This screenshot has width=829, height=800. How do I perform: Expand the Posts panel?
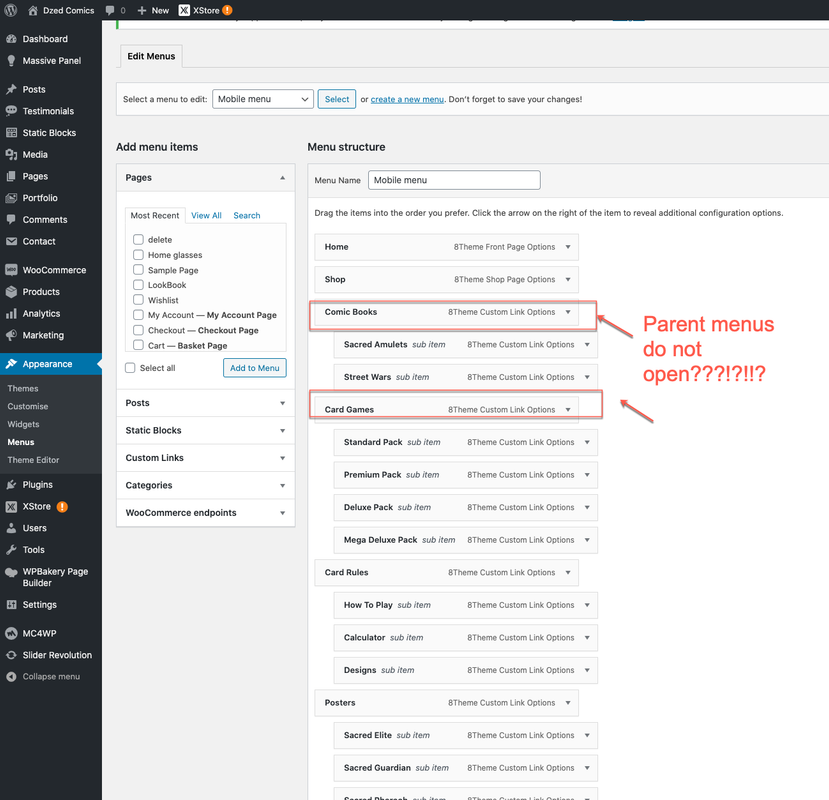pyautogui.click(x=206, y=403)
